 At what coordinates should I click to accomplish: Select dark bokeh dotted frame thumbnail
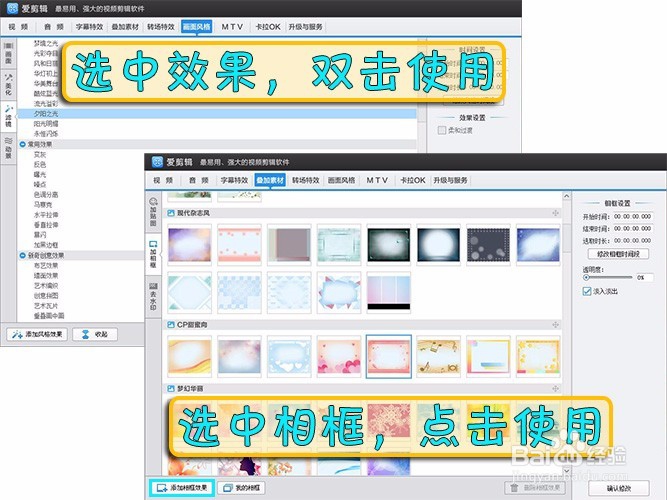coord(488,245)
